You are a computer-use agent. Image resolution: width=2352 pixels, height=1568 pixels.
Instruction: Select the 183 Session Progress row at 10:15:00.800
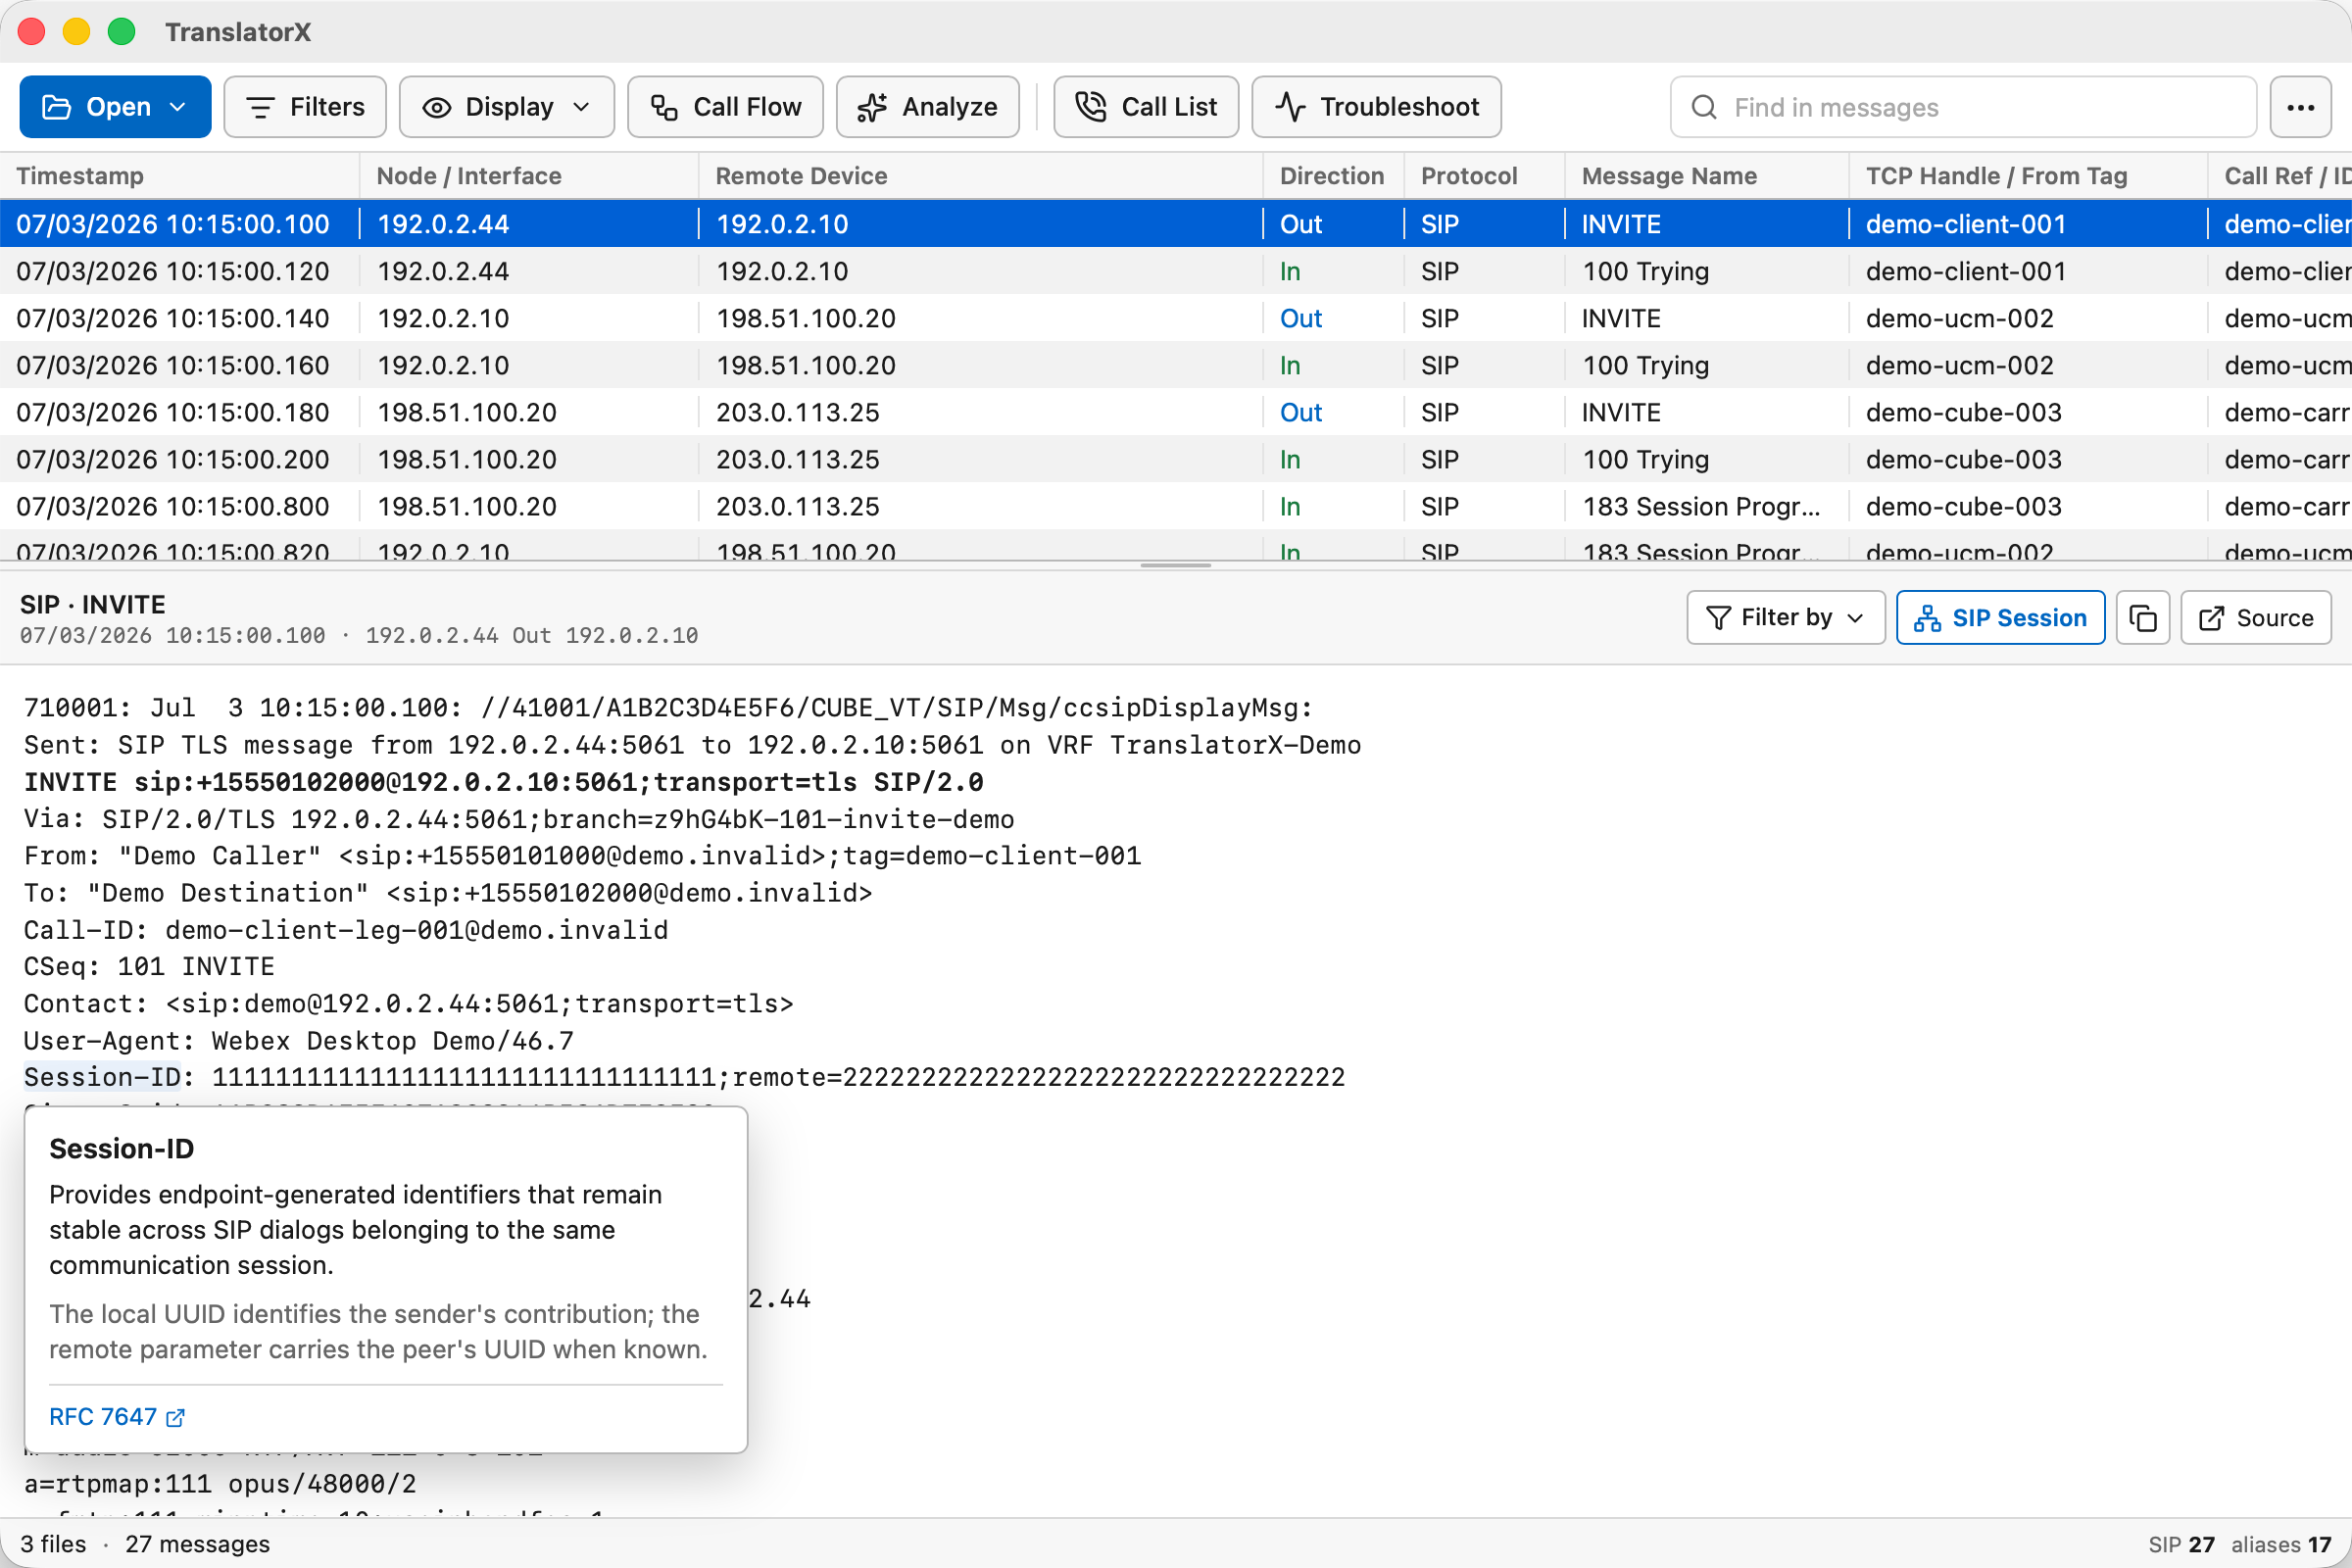pos(1176,506)
